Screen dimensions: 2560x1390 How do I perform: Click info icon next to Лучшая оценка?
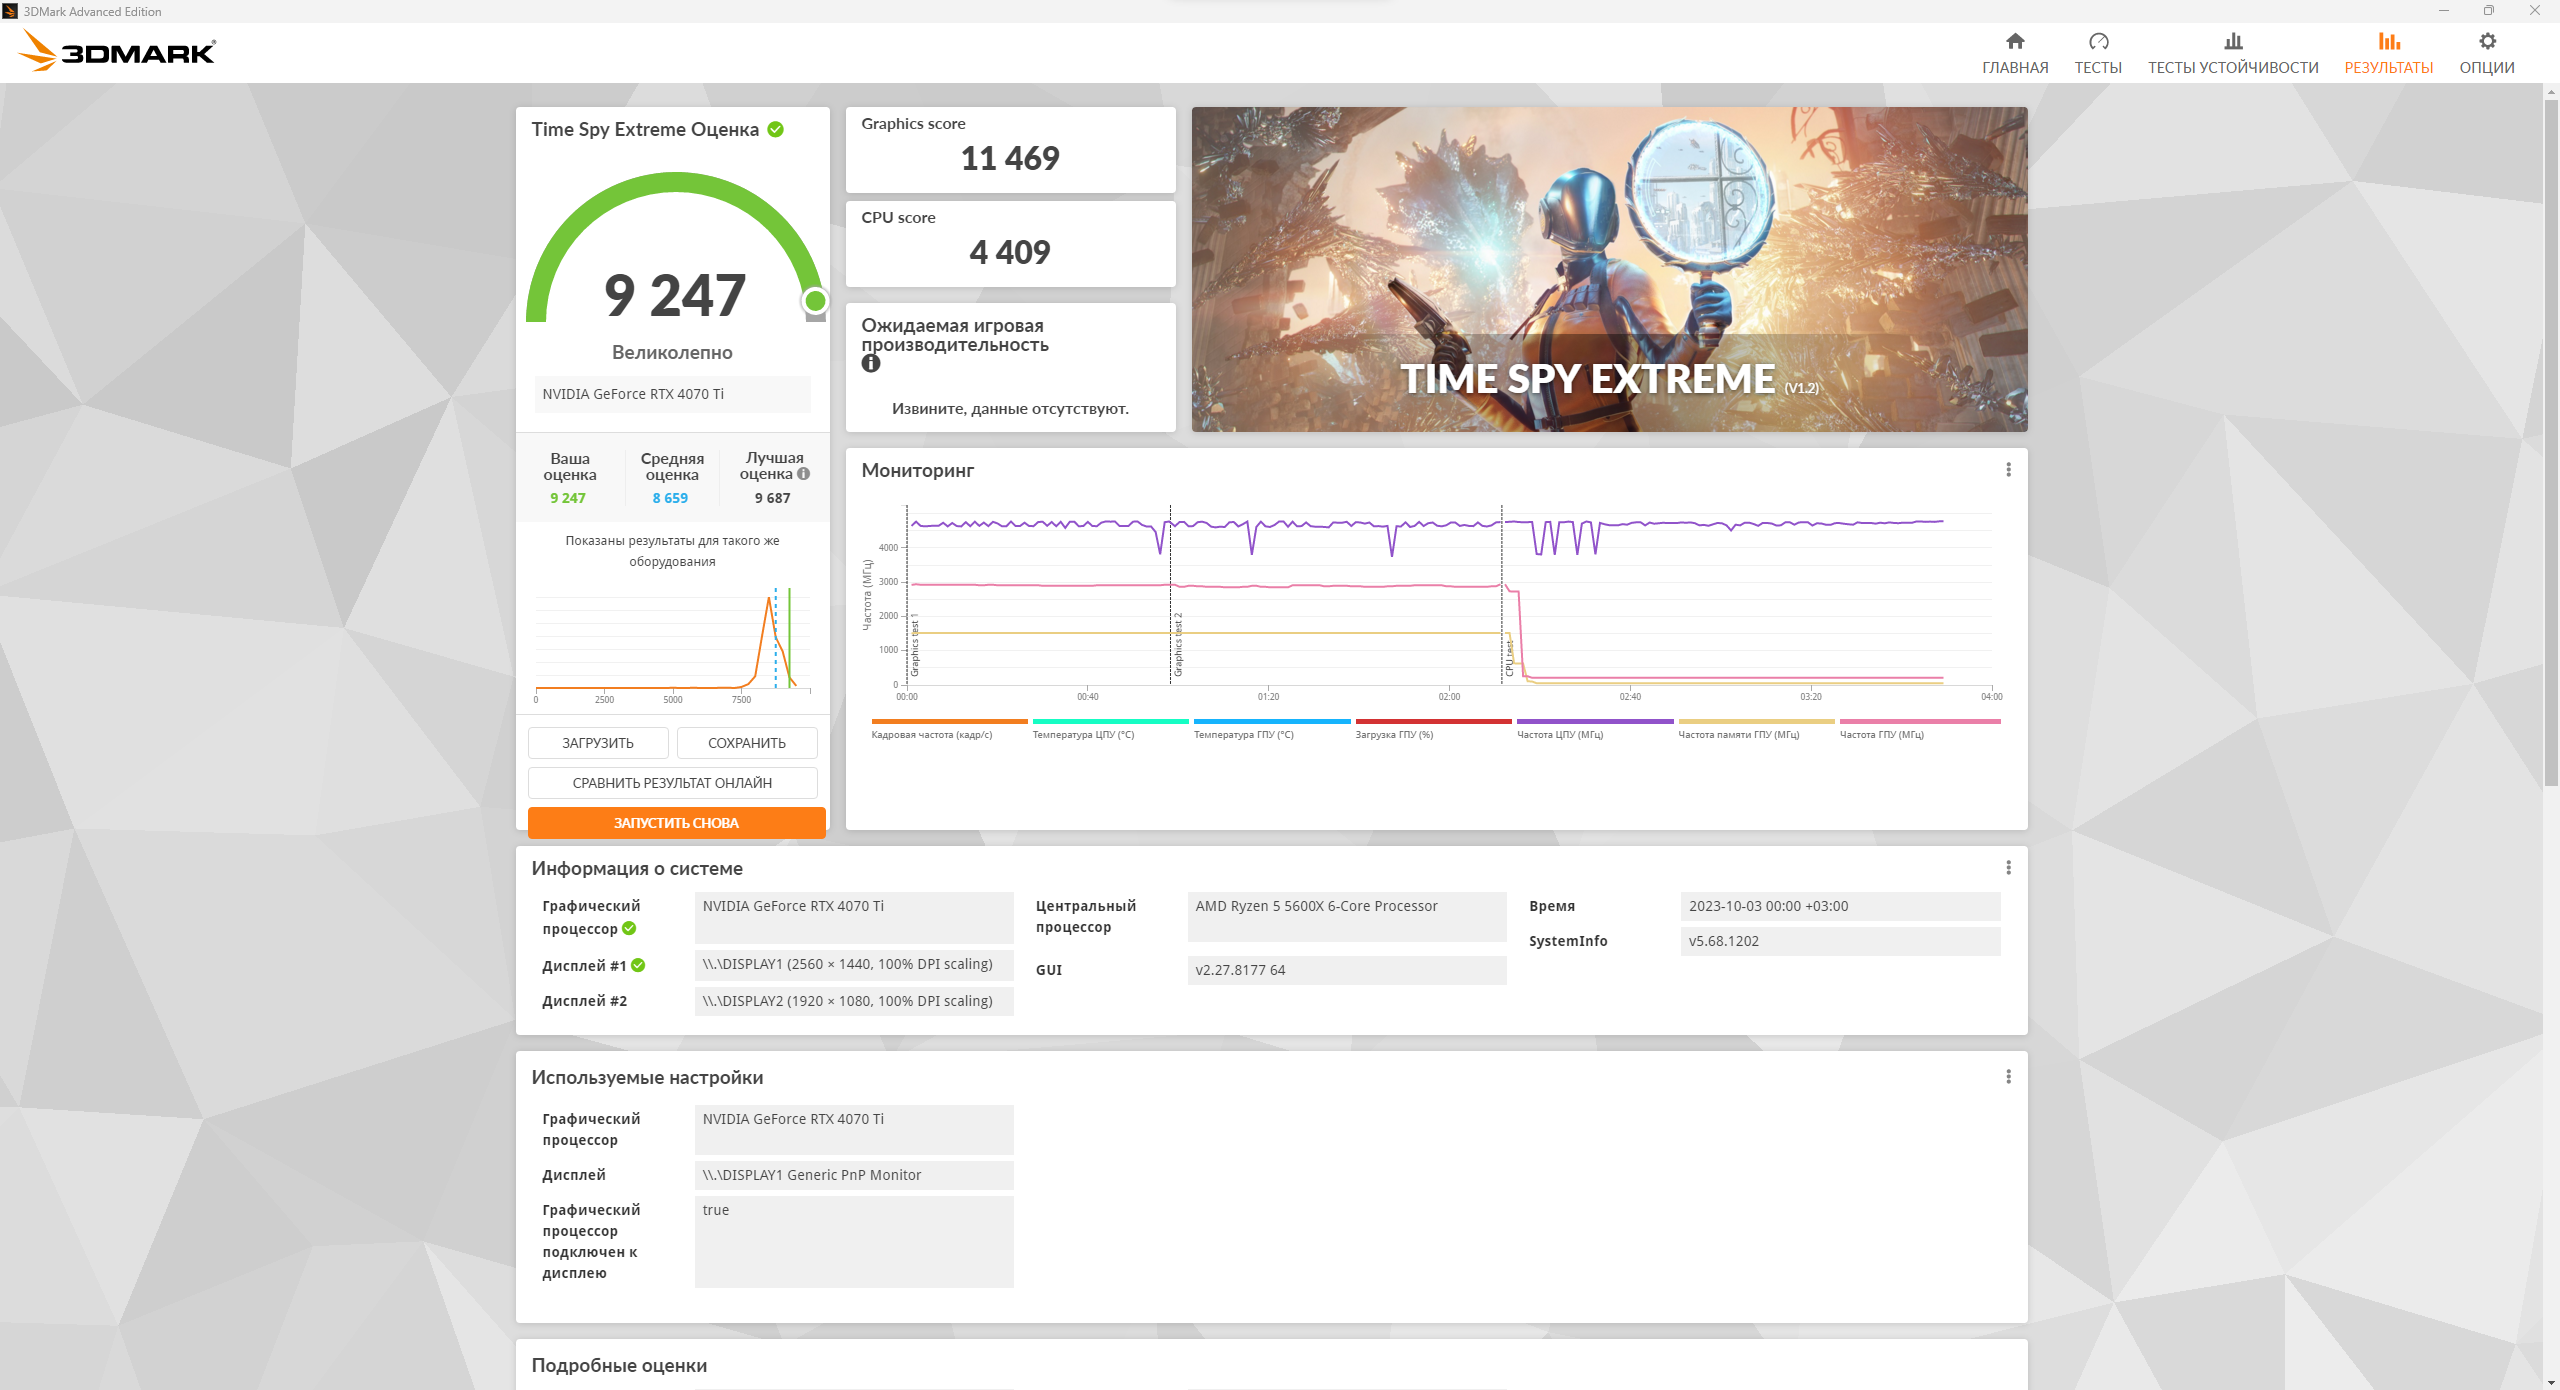(803, 474)
